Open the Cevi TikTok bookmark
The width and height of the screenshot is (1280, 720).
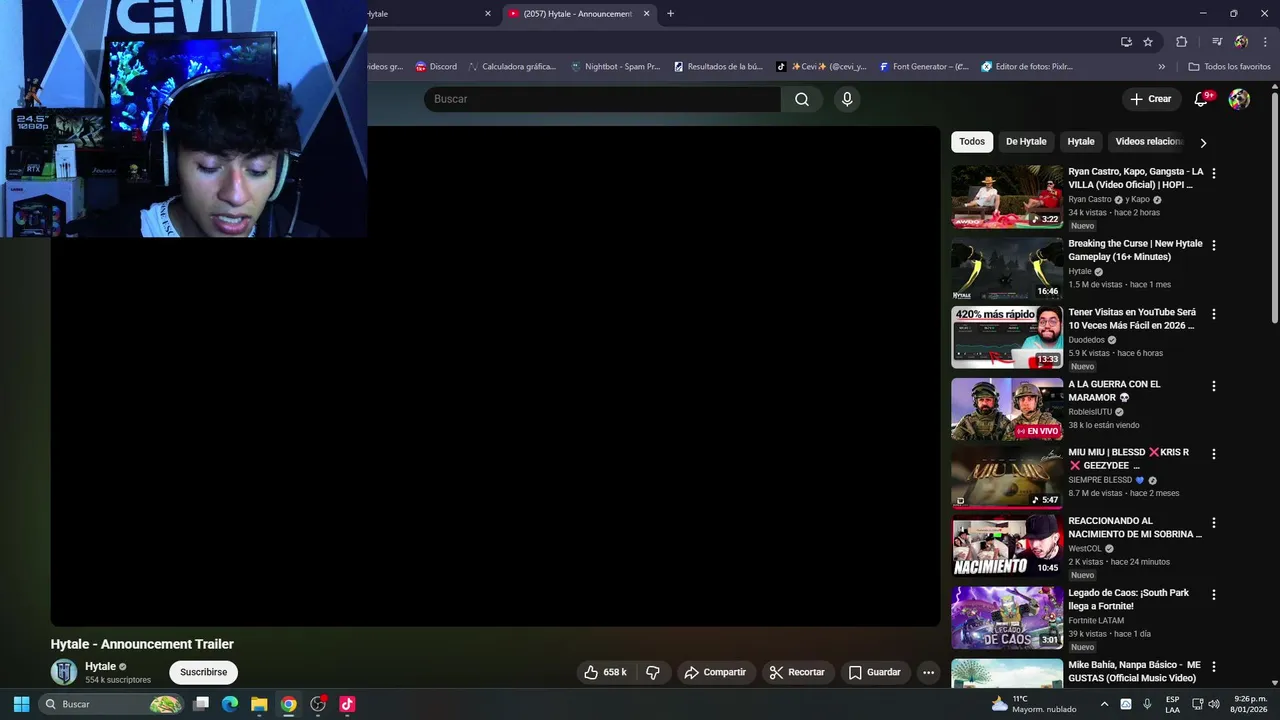pyautogui.click(x=821, y=67)
